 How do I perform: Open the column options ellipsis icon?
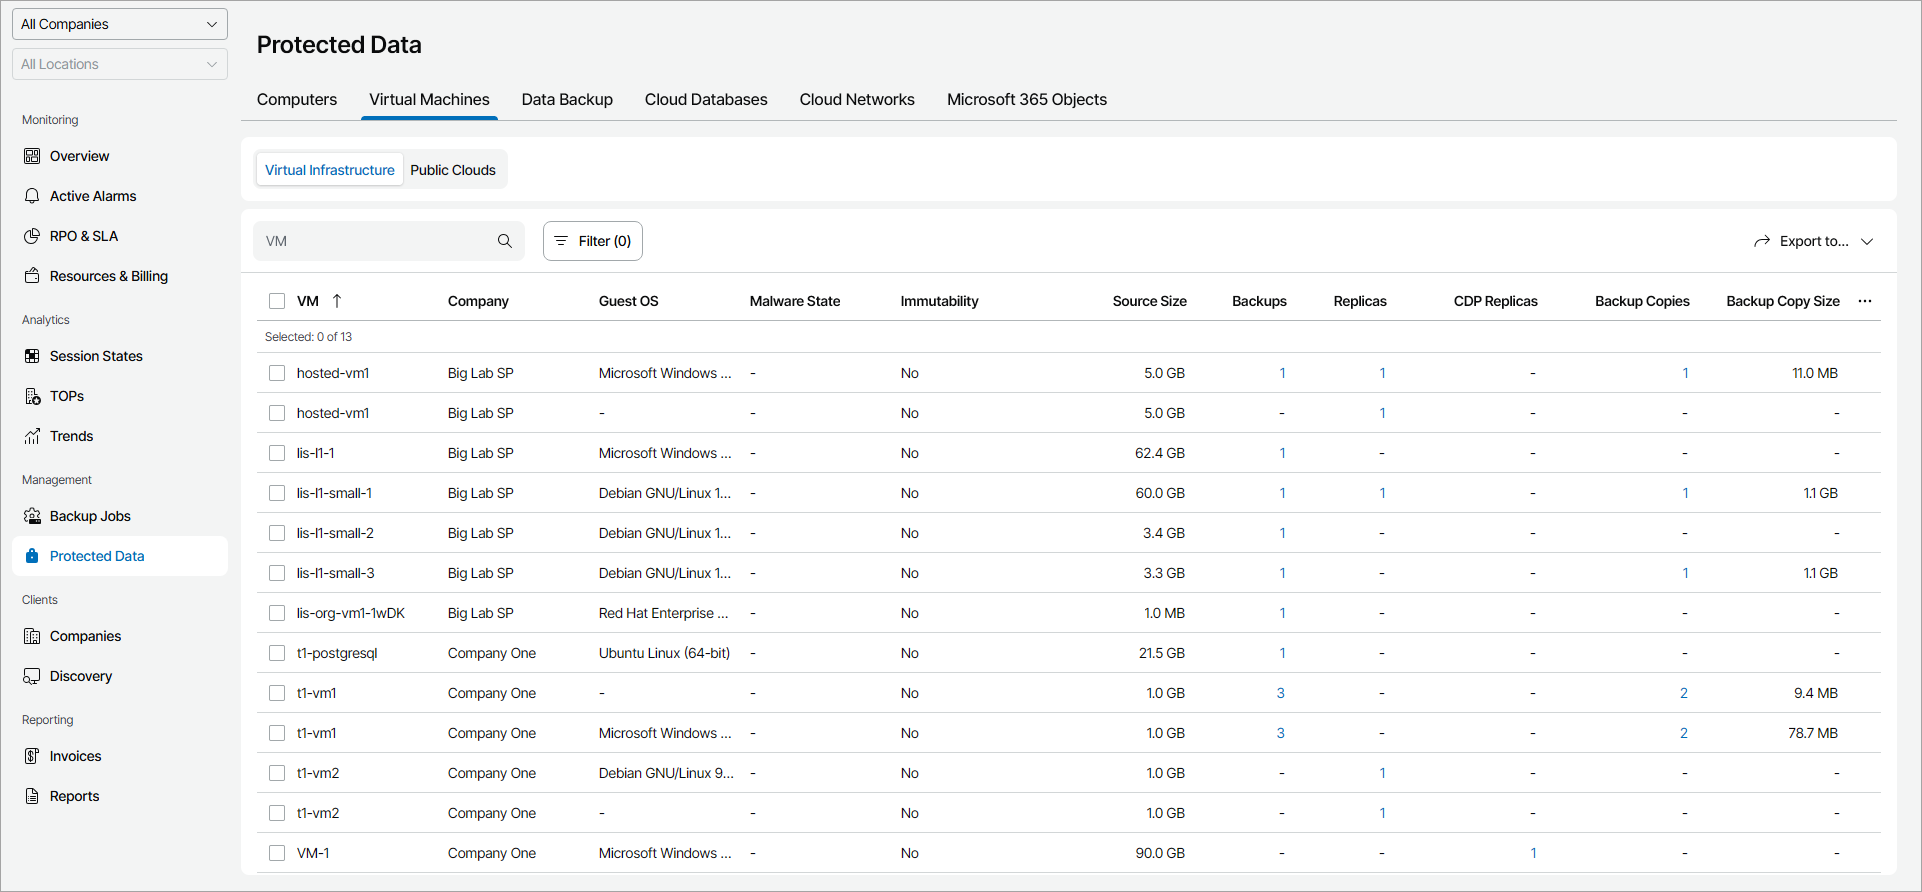(x=1865, y=301)
